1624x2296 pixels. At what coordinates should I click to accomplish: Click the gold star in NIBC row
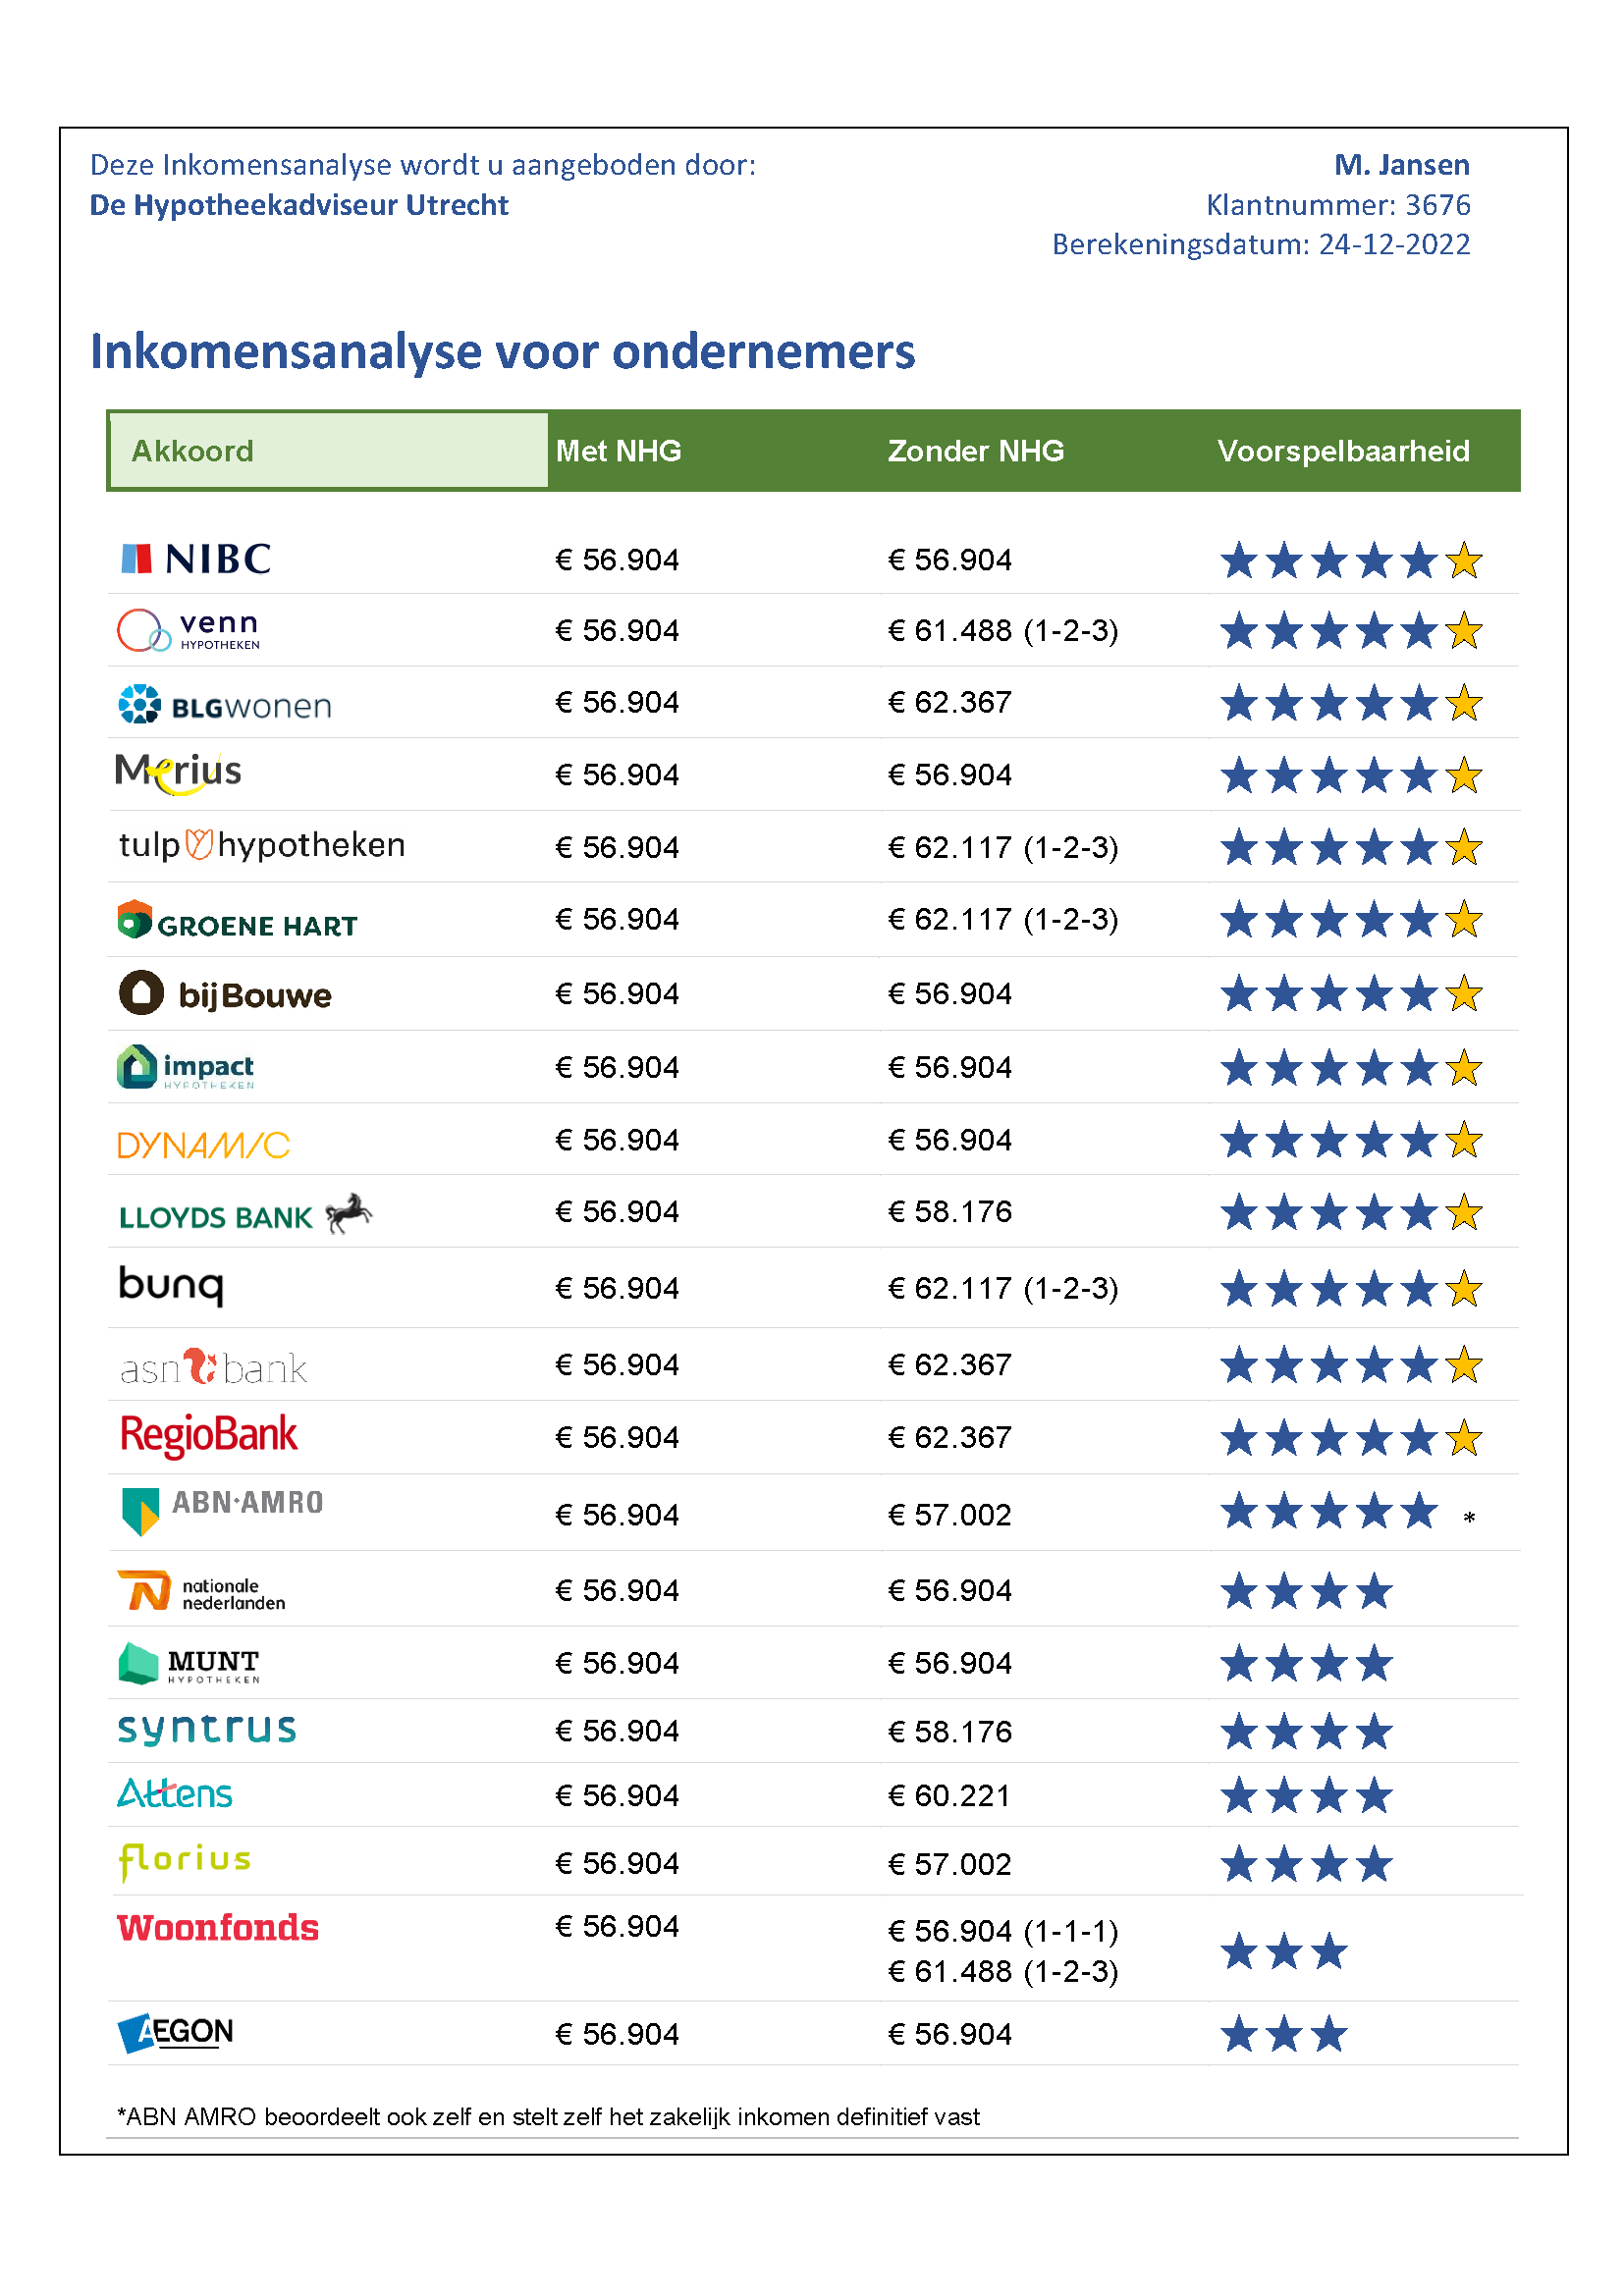pos(1464,561)
